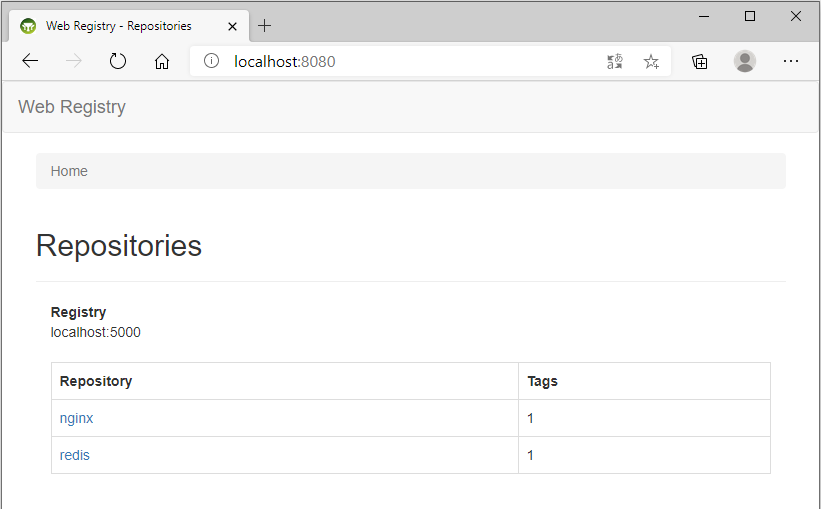Minimize the browser window
This screenshot has width=821, height=509.
tap(704, 16)
